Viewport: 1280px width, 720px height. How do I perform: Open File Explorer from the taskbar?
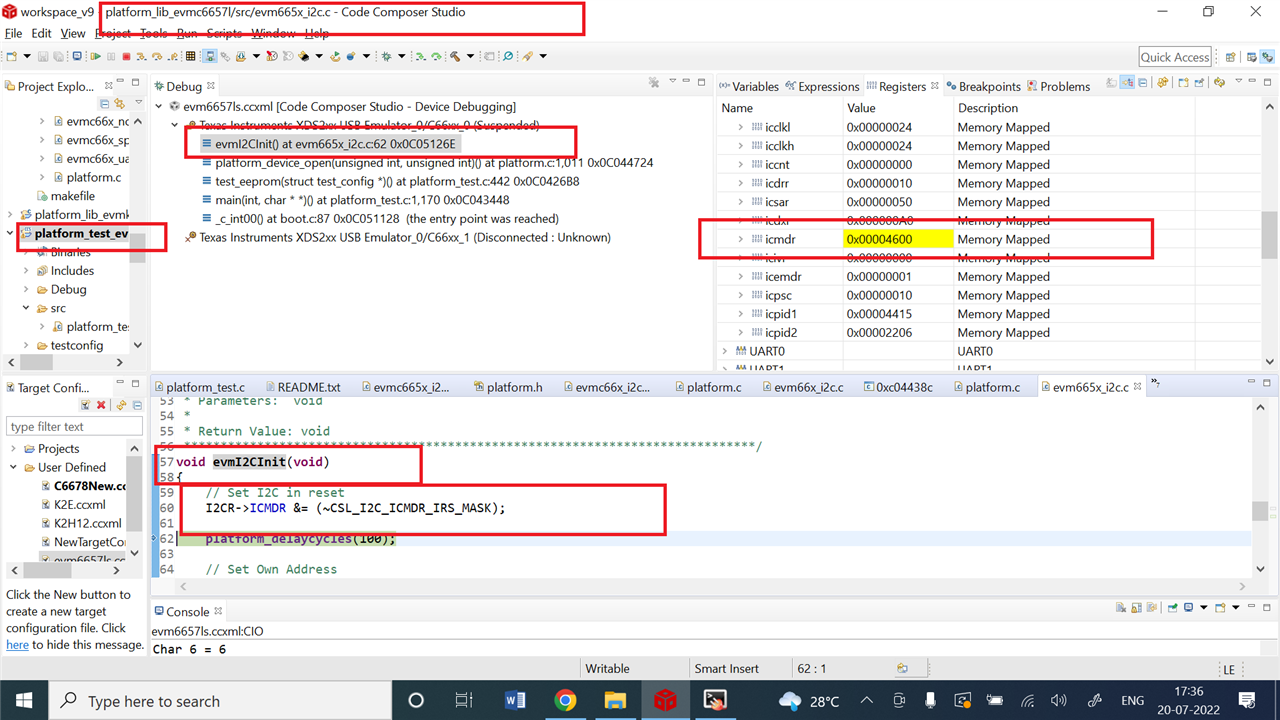[614, 700]
